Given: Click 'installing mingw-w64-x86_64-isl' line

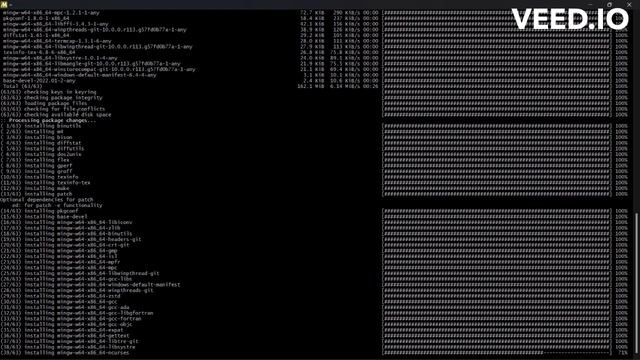Looking at the screenshot, I should pos(59,257).
